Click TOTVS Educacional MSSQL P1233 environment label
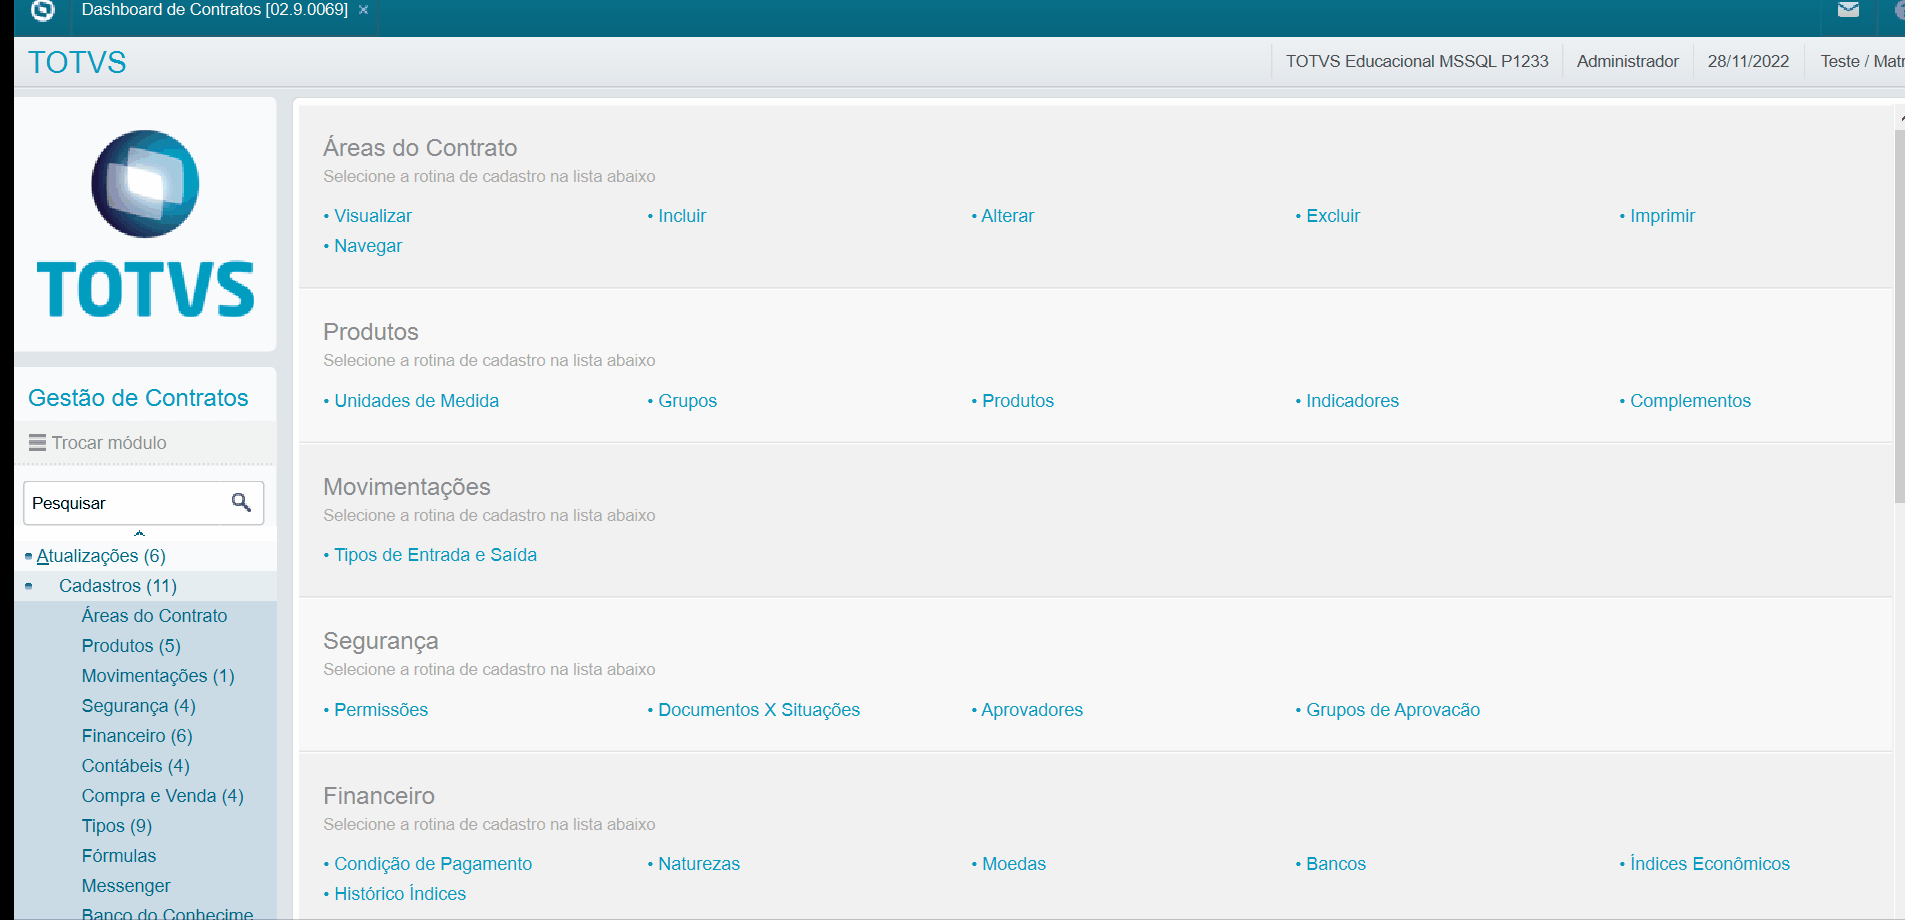1905x920 pixels. coord(1417,61)
